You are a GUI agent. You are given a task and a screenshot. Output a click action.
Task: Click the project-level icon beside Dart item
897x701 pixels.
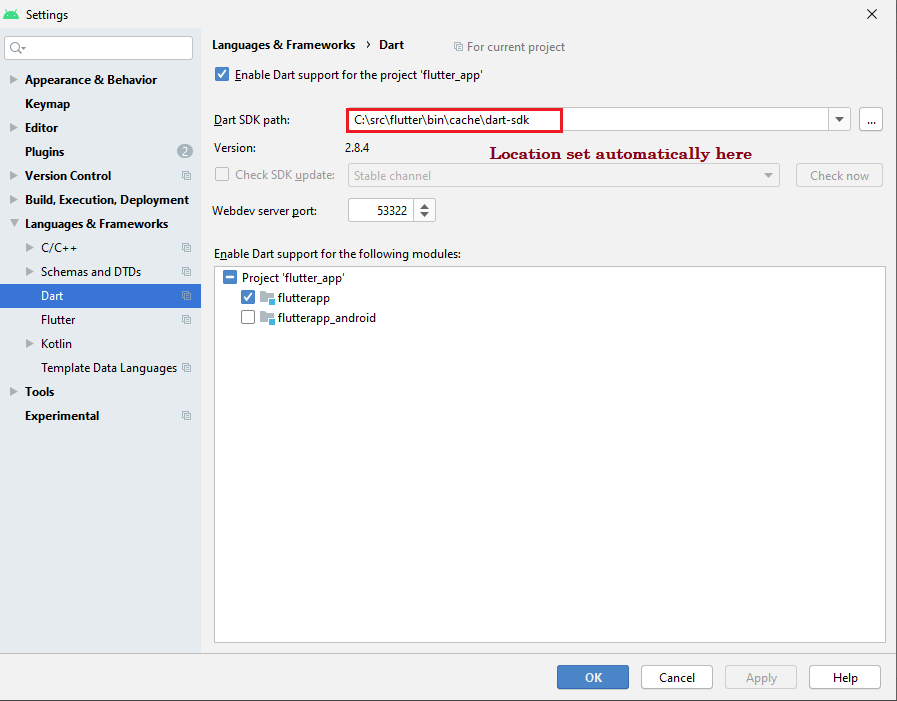[186, 296]
